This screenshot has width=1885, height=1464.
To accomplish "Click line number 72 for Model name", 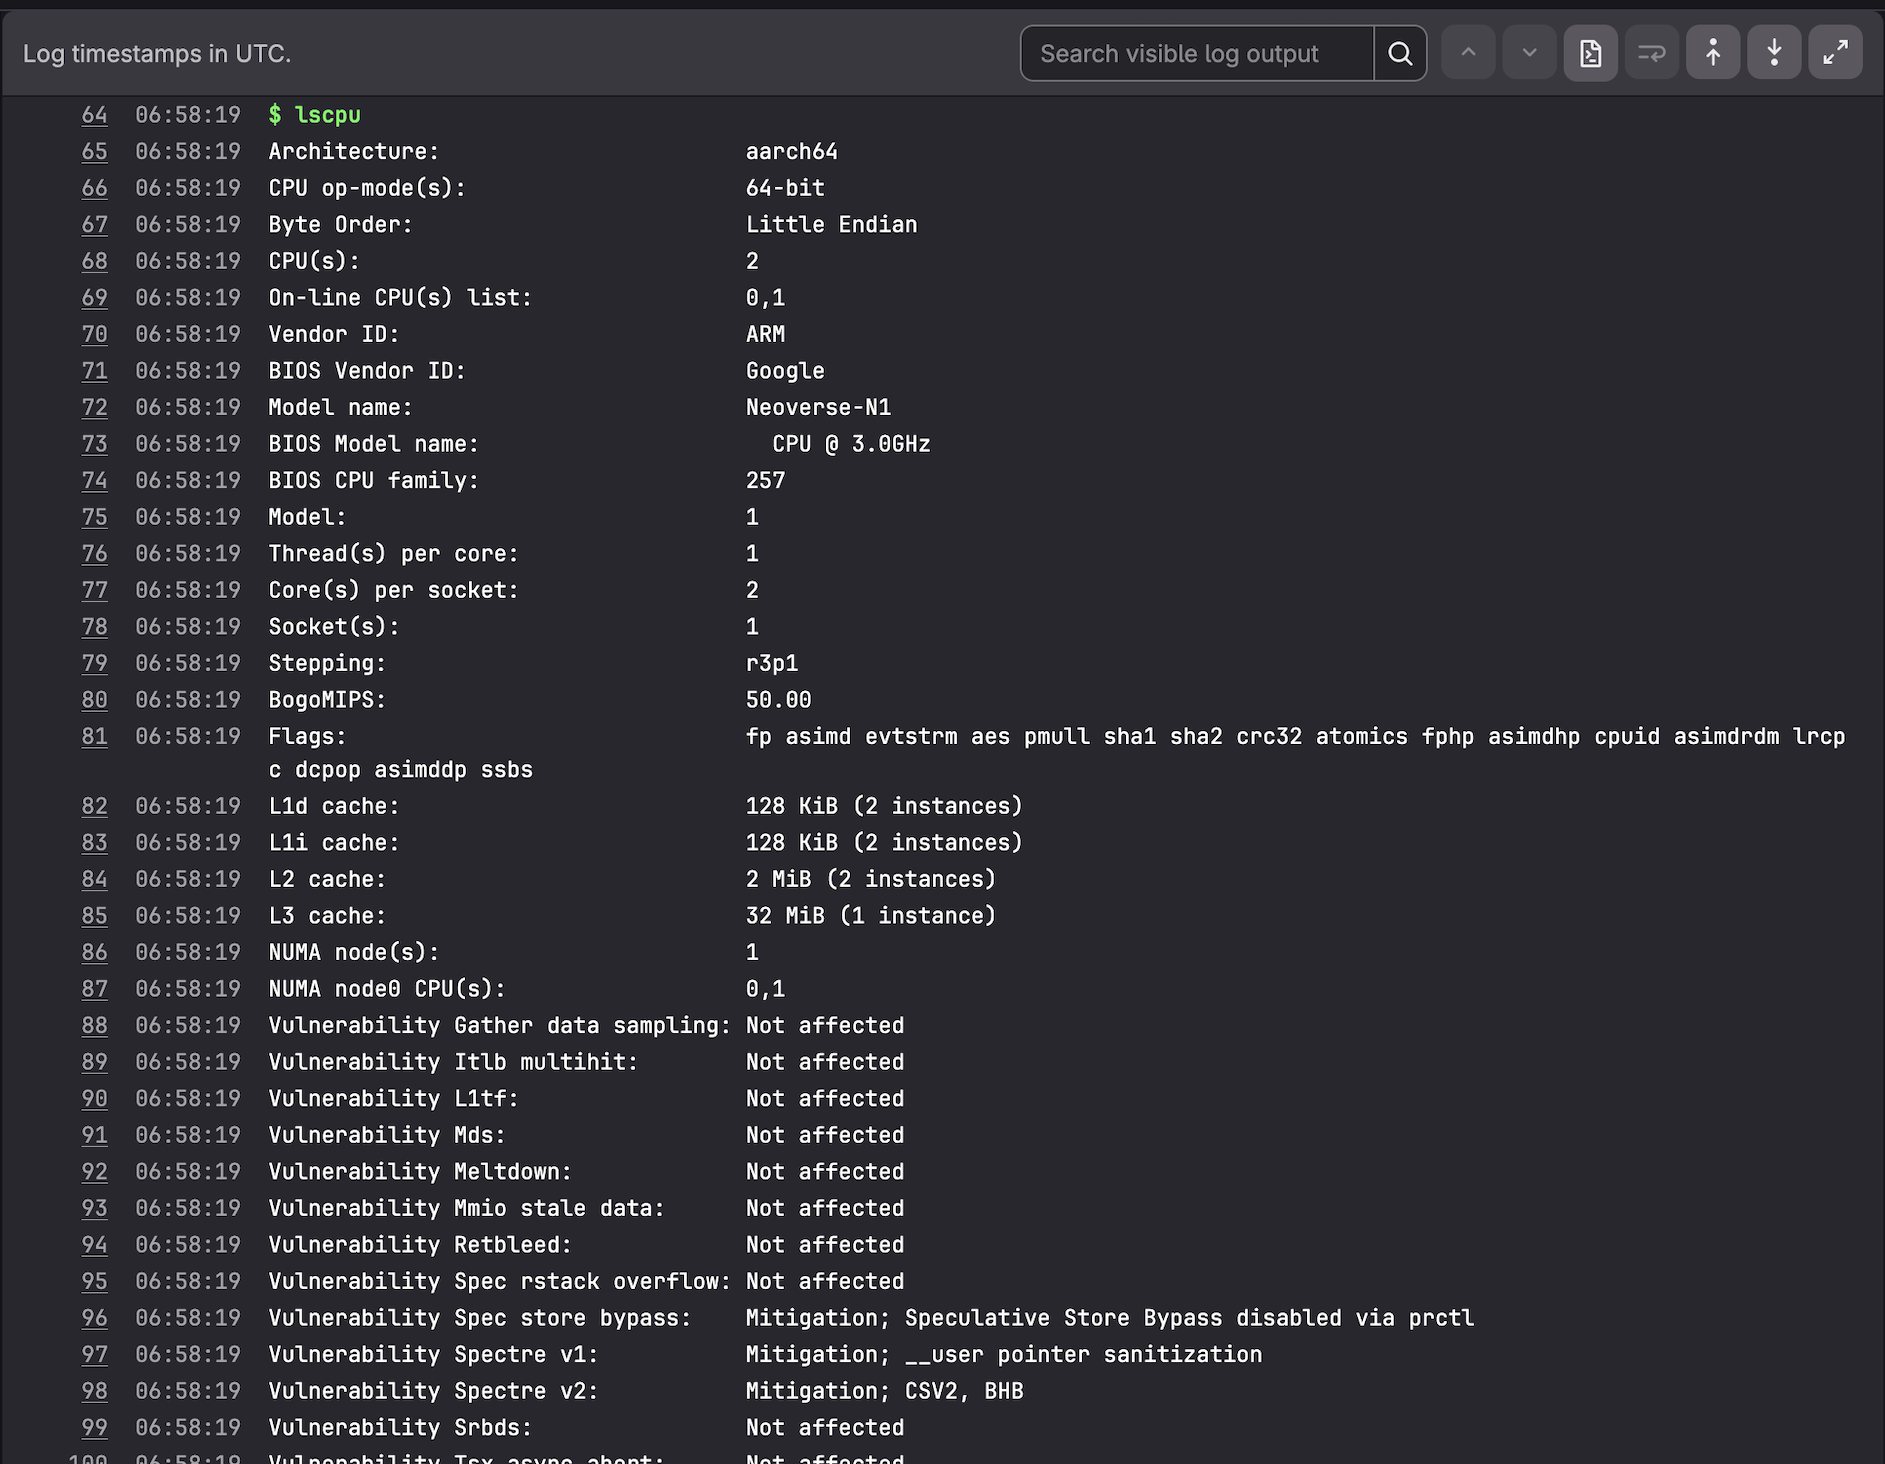I will (x=95, y=407).
